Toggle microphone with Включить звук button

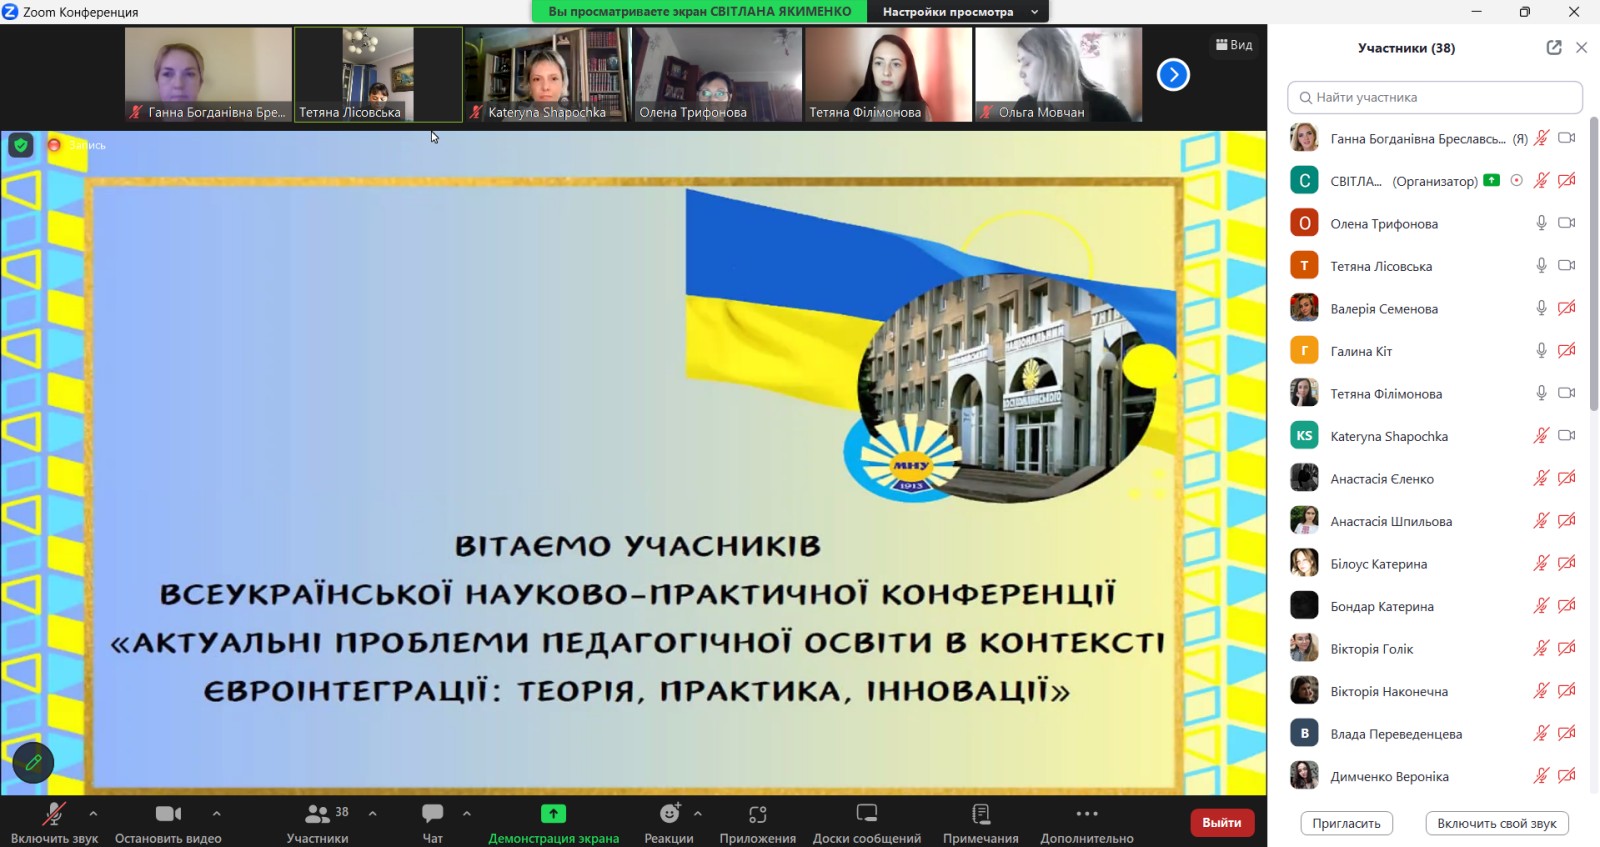click(54, 814)
